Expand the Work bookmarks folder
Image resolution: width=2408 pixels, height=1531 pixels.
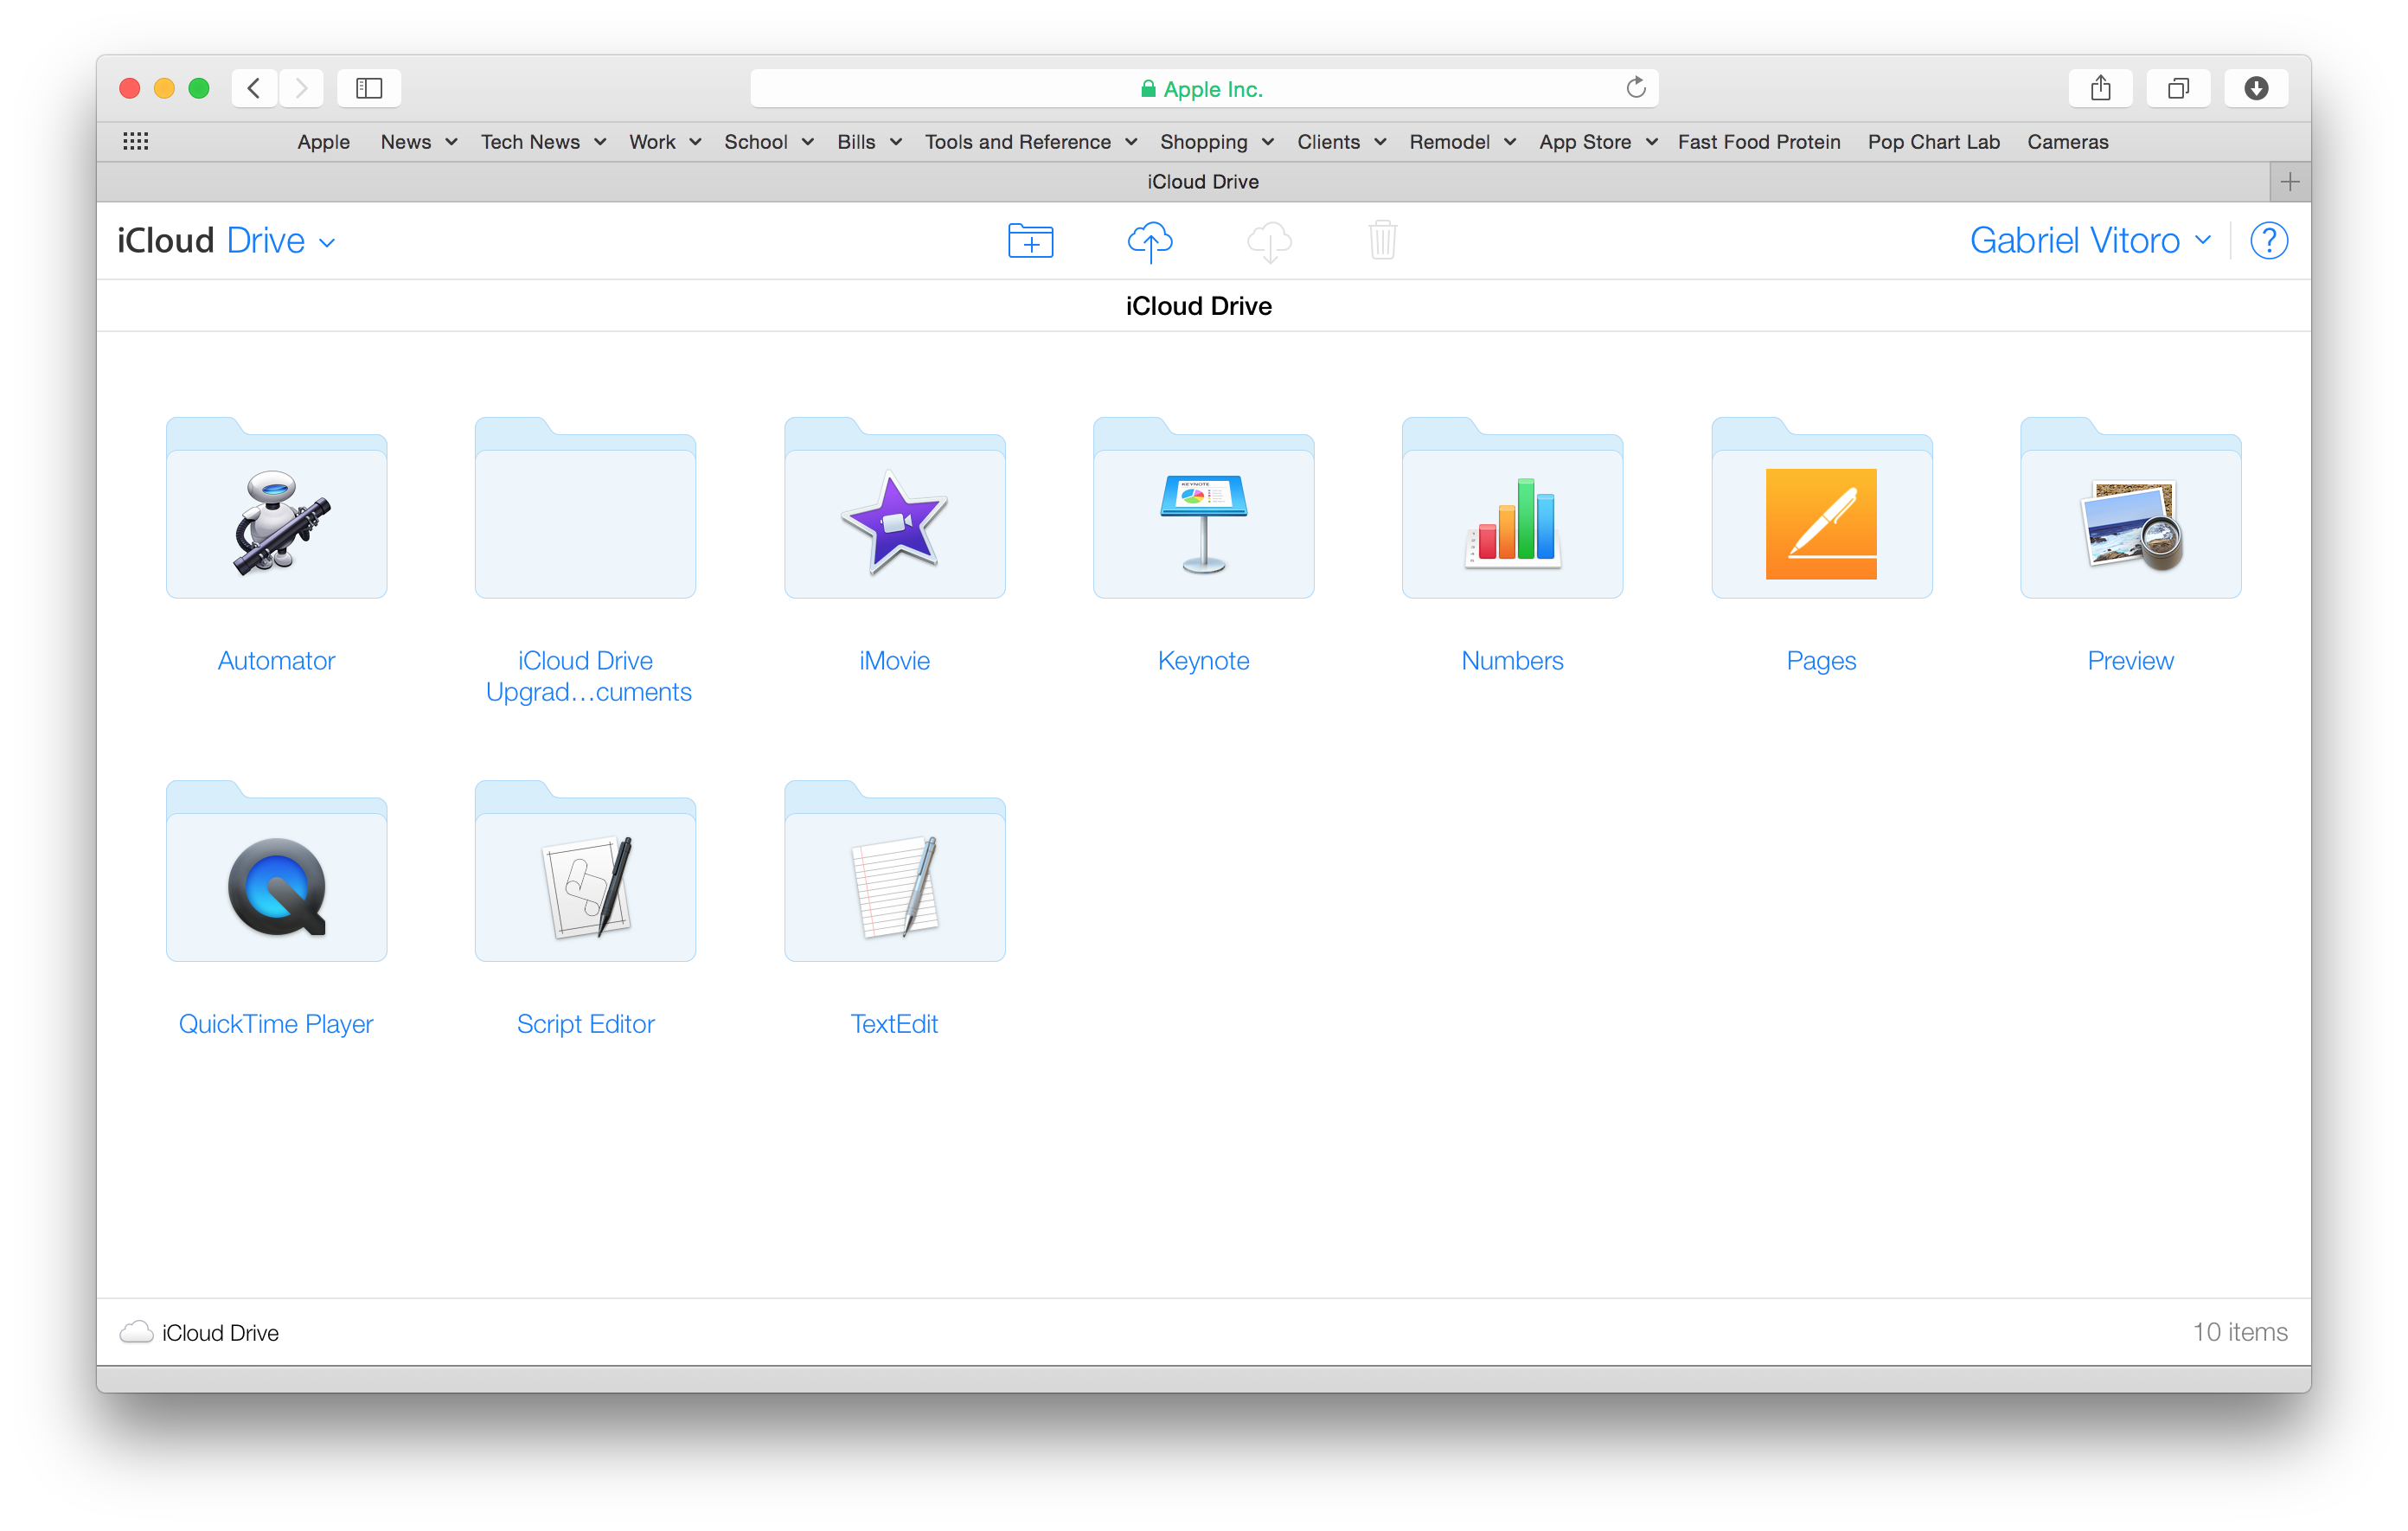[x=664, y=142]
